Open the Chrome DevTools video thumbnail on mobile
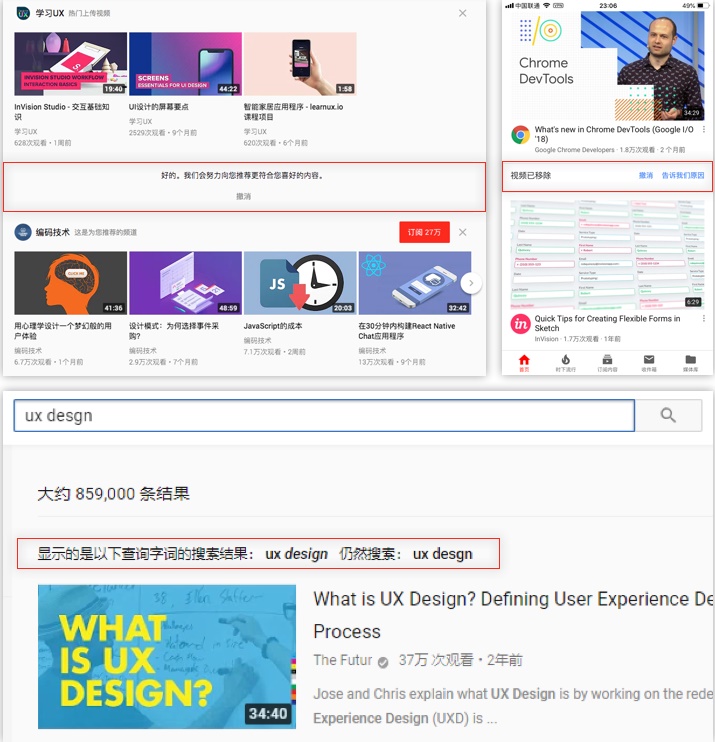The width and height of the screenshot is (715, 742). [608, 66]
